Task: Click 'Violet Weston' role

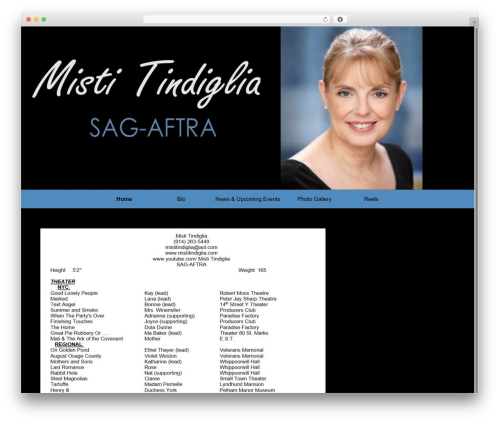Action: click(x=160, y=356)
